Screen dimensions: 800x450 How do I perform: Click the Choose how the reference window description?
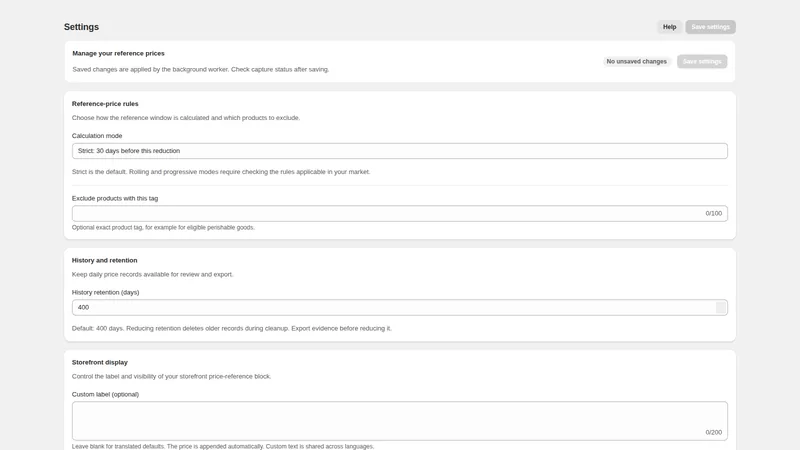(x=186, y=118)
